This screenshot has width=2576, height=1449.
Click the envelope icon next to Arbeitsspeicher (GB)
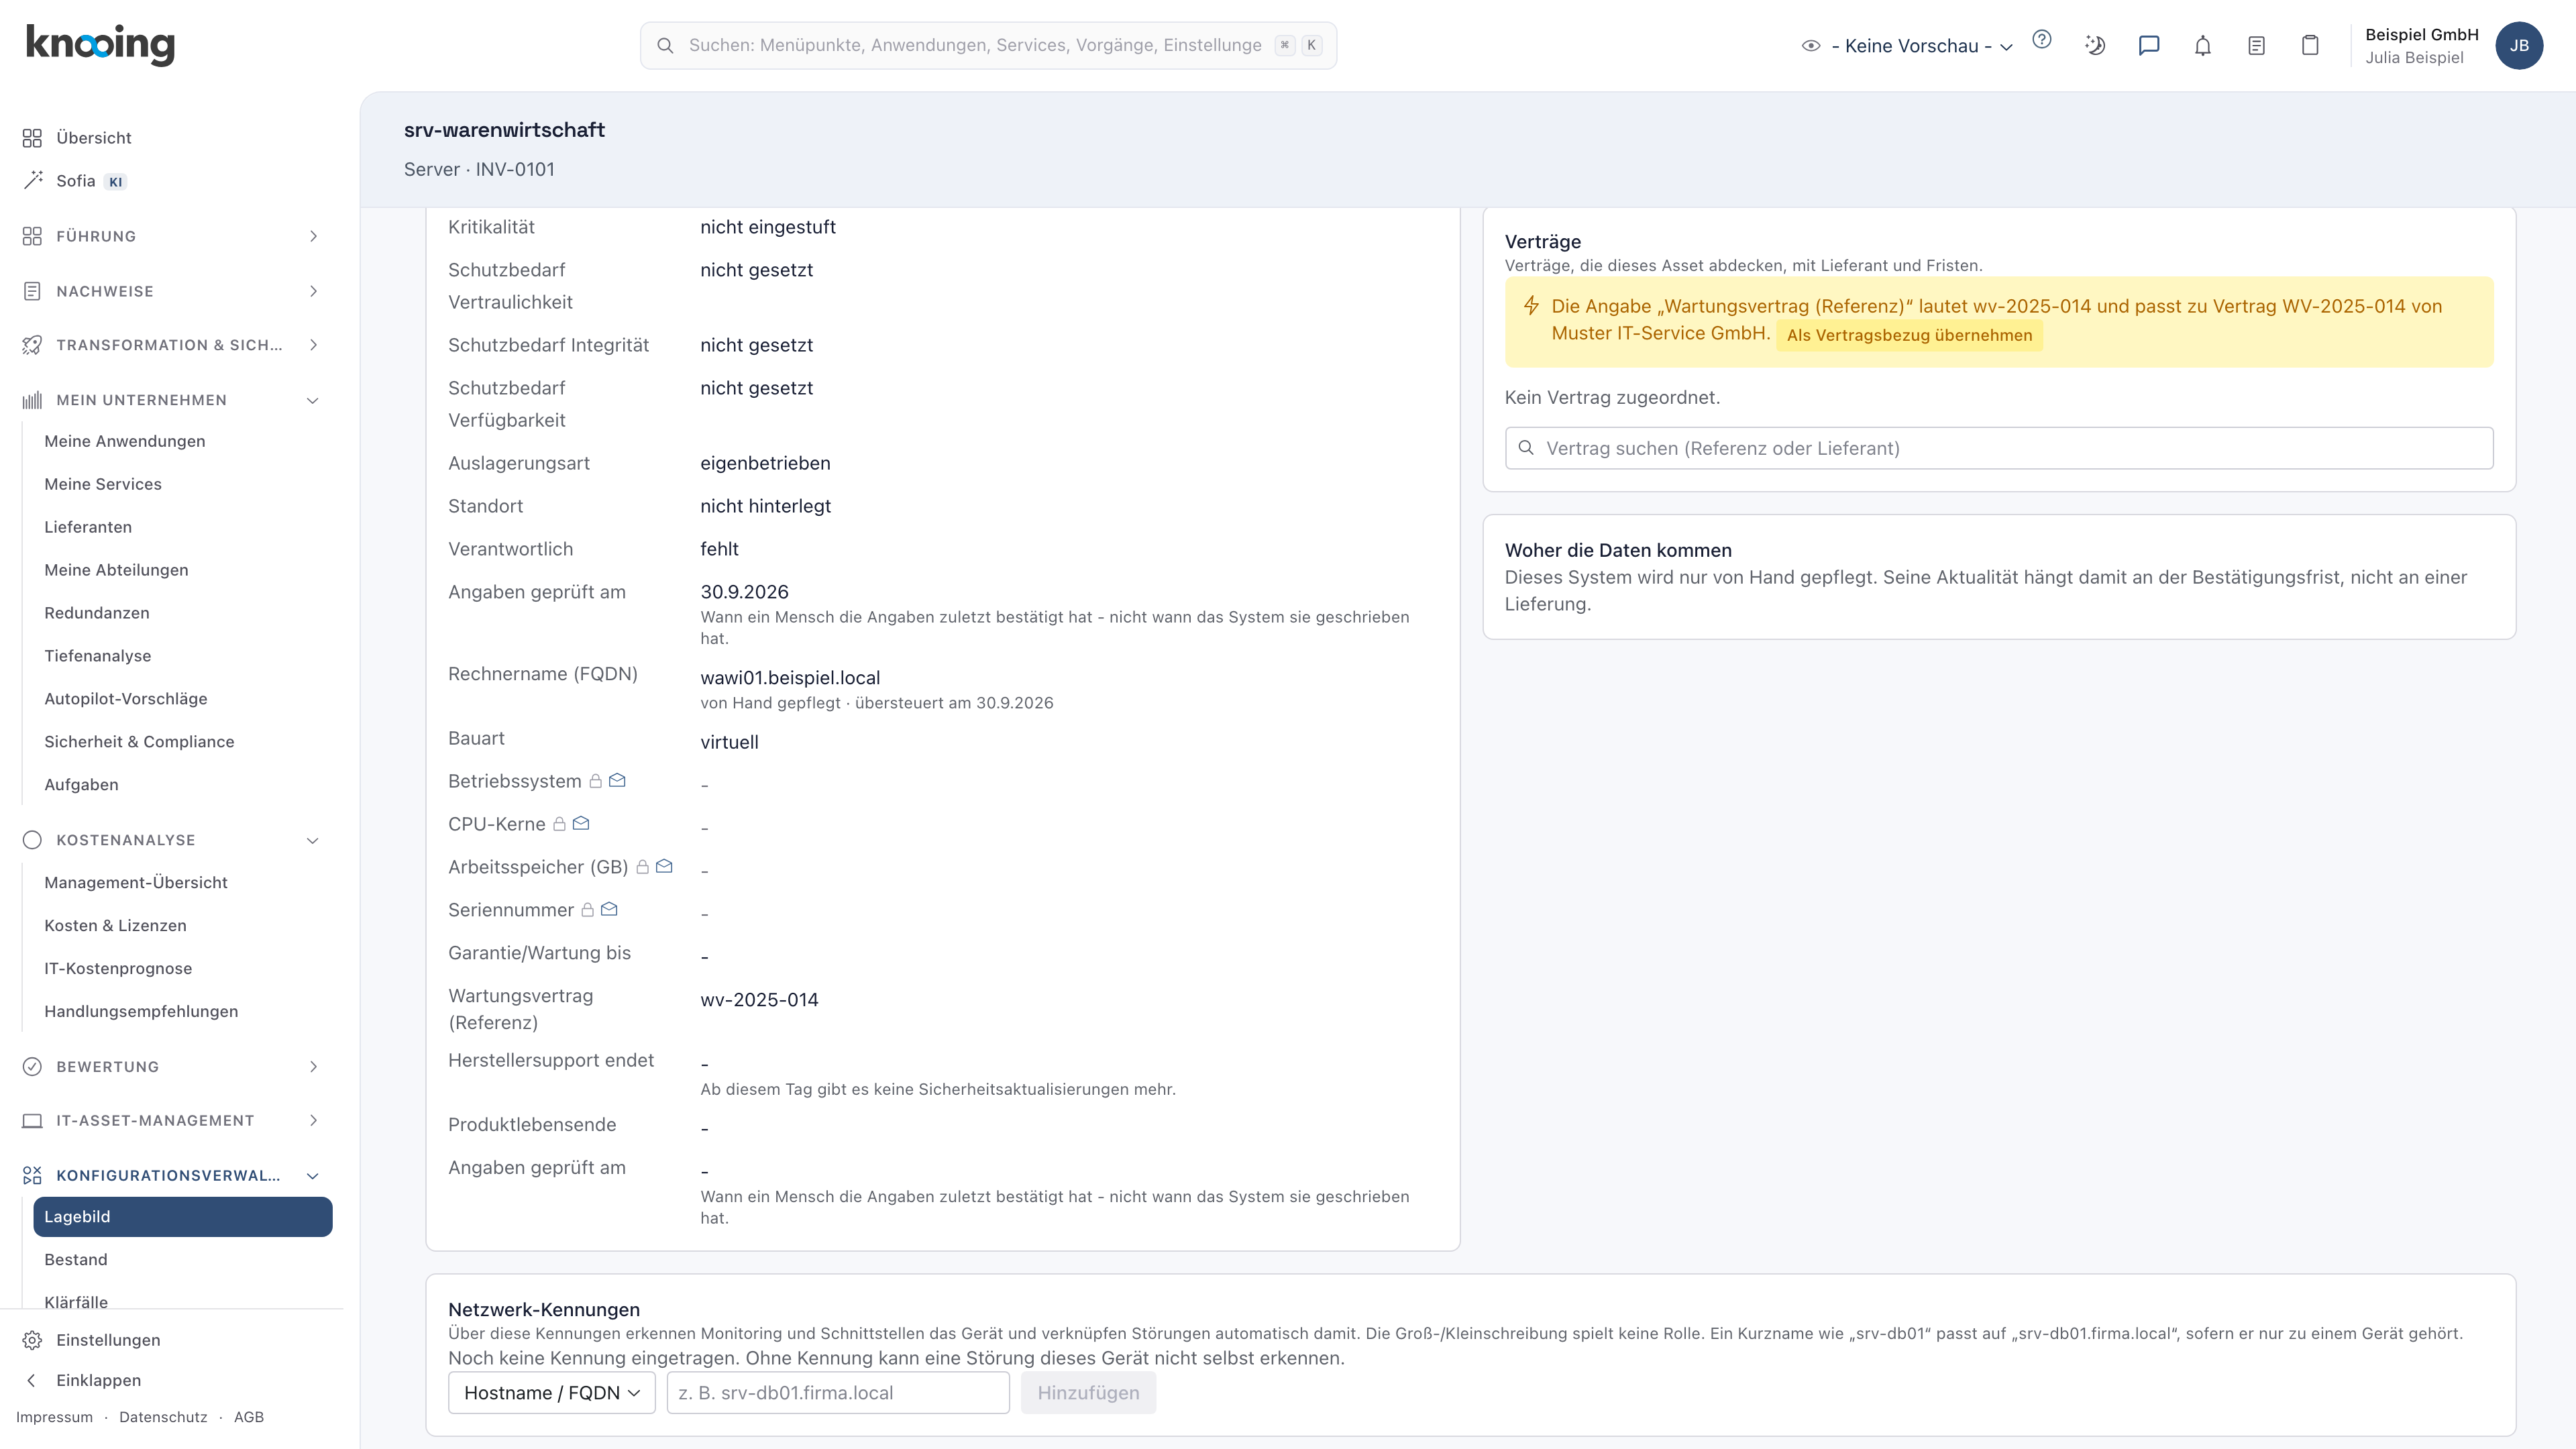(664, 866)
